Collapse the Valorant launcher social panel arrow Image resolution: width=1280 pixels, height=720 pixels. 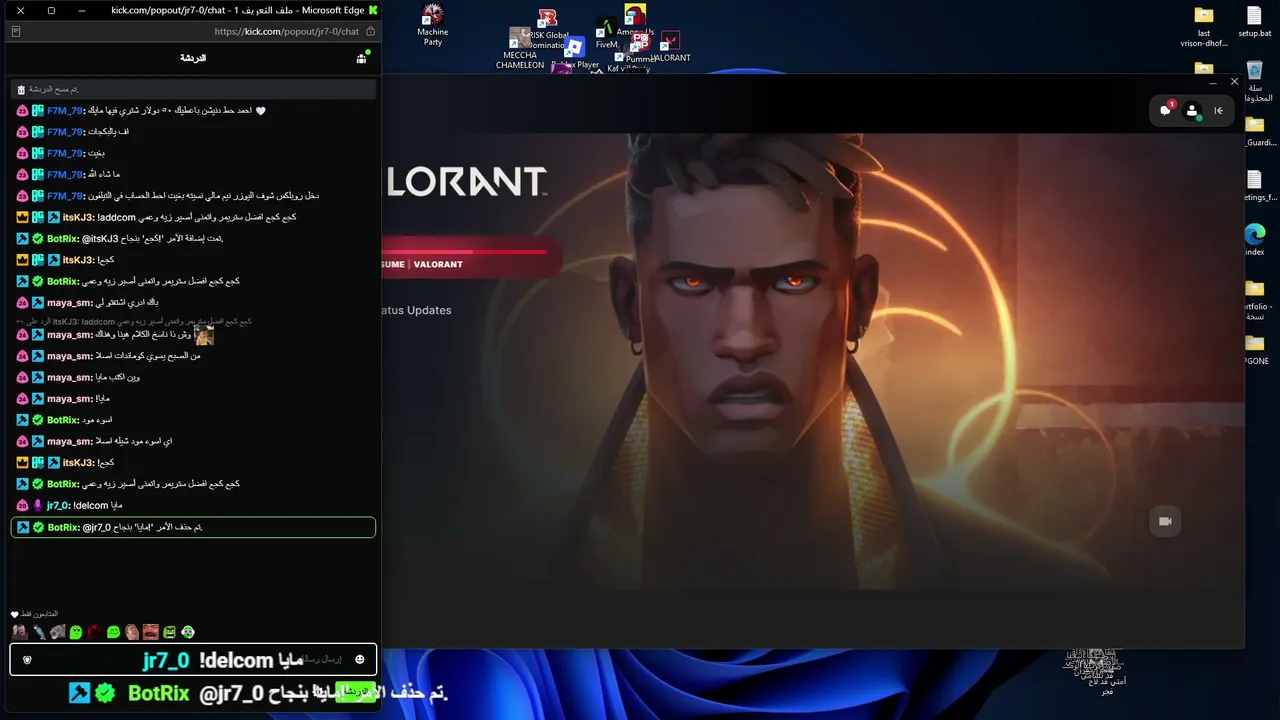pyautogui.click(x=1218, y=111)
